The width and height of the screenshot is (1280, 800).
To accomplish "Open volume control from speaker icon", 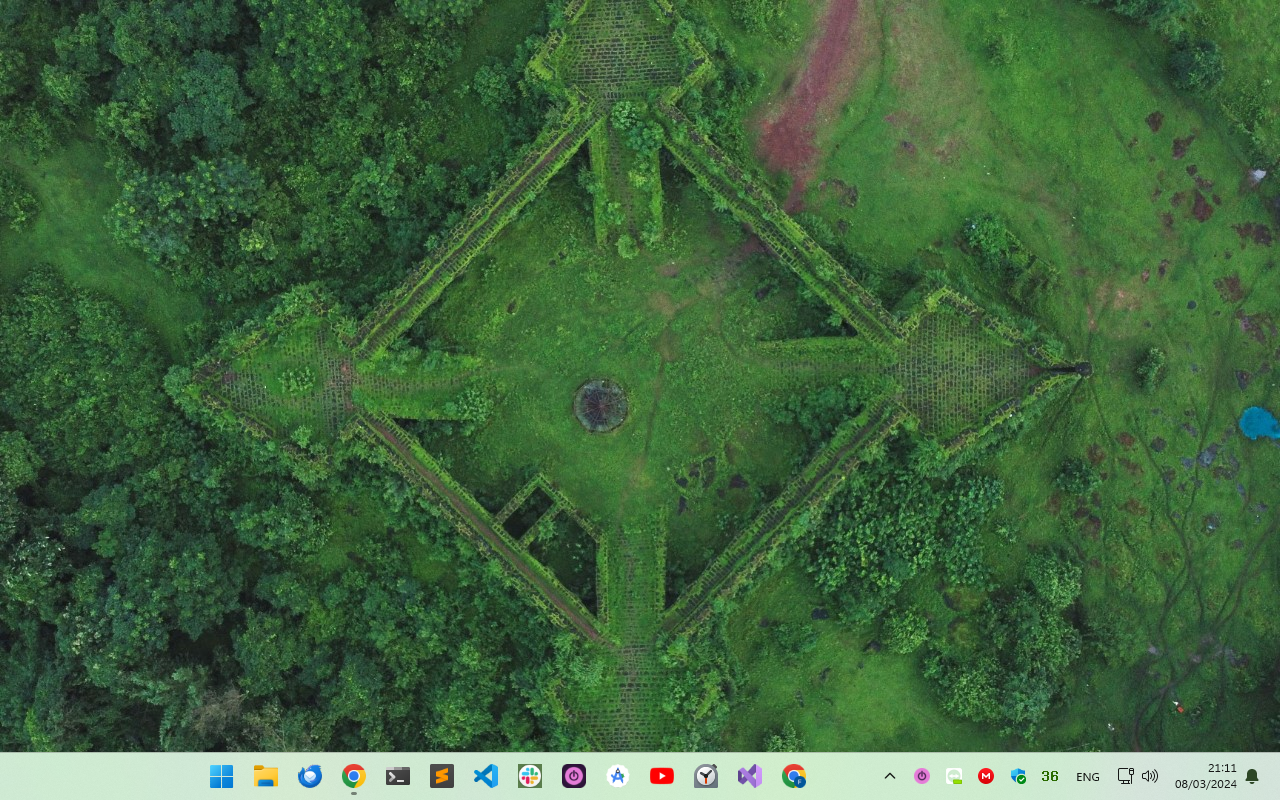I will click(1150, 776).
